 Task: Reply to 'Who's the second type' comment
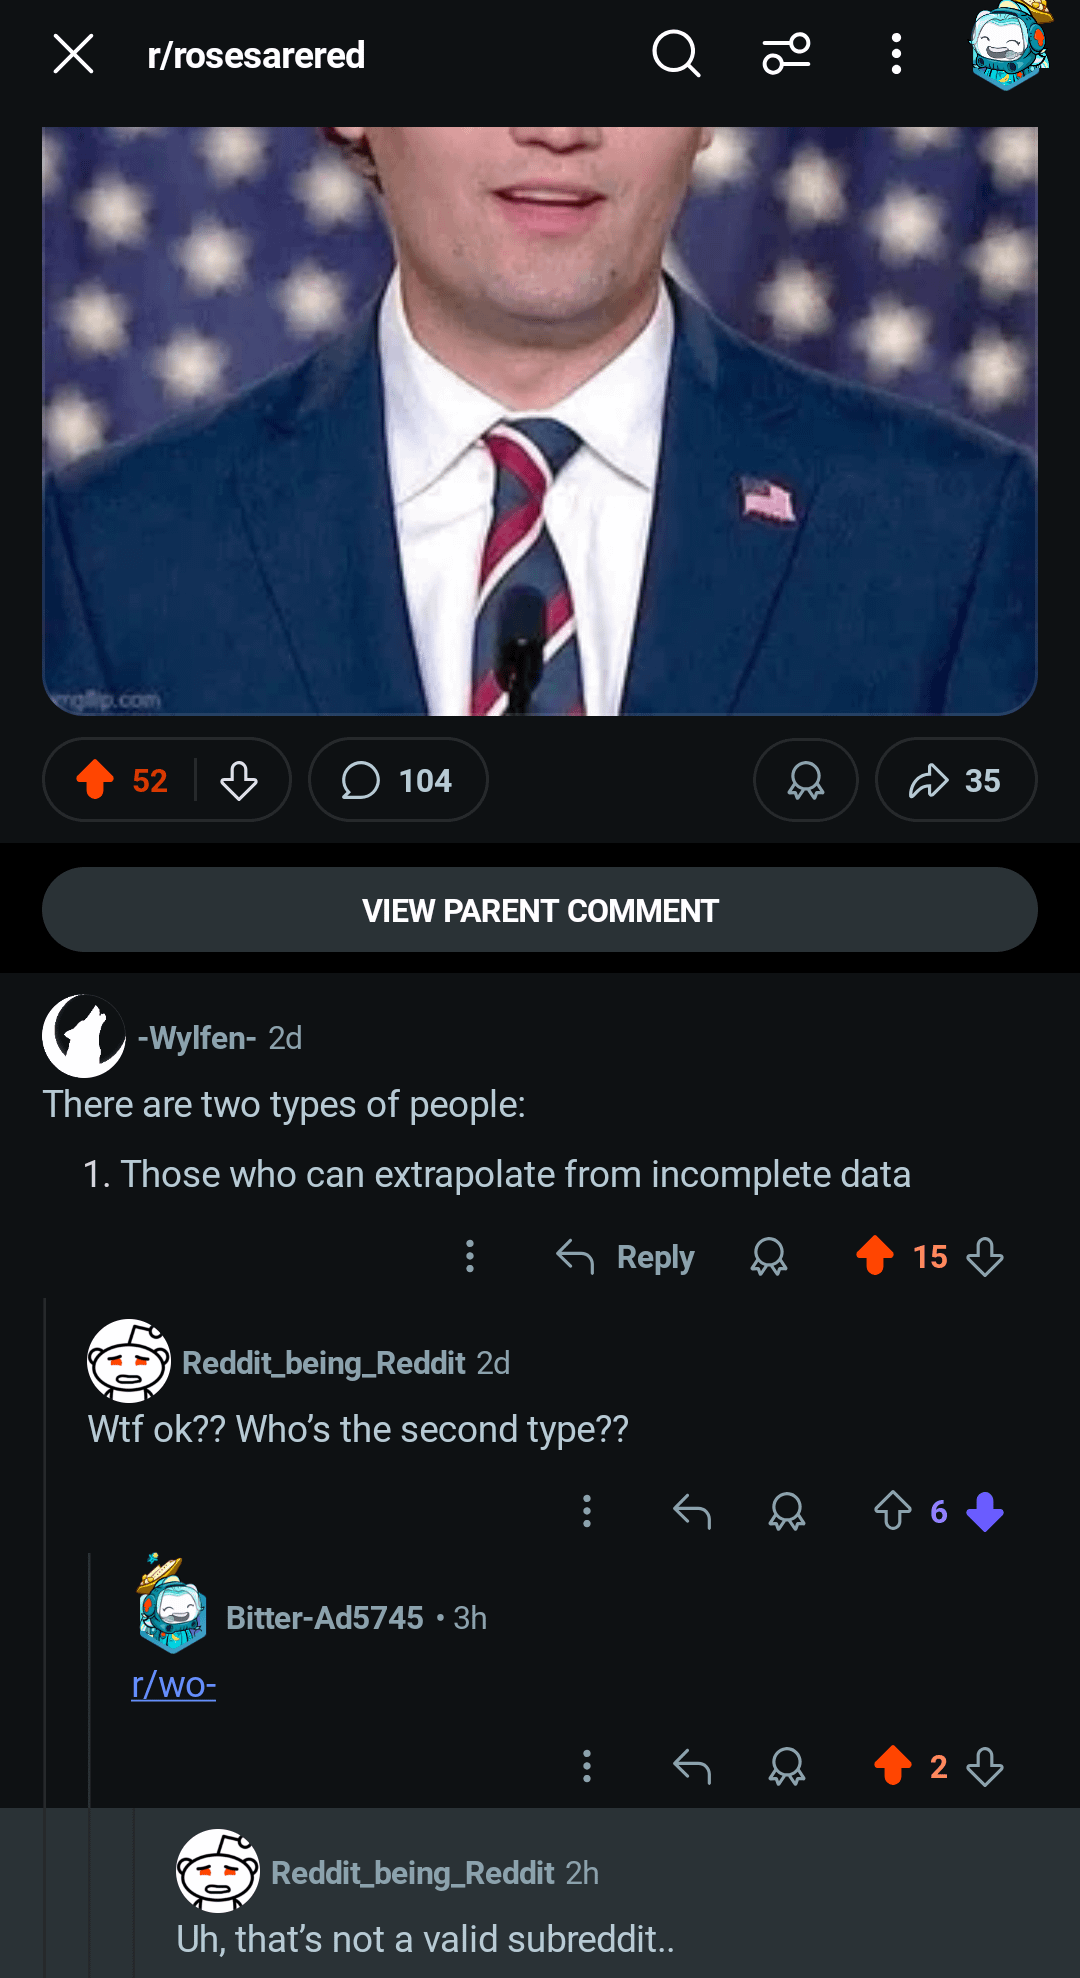point(692,1512)
